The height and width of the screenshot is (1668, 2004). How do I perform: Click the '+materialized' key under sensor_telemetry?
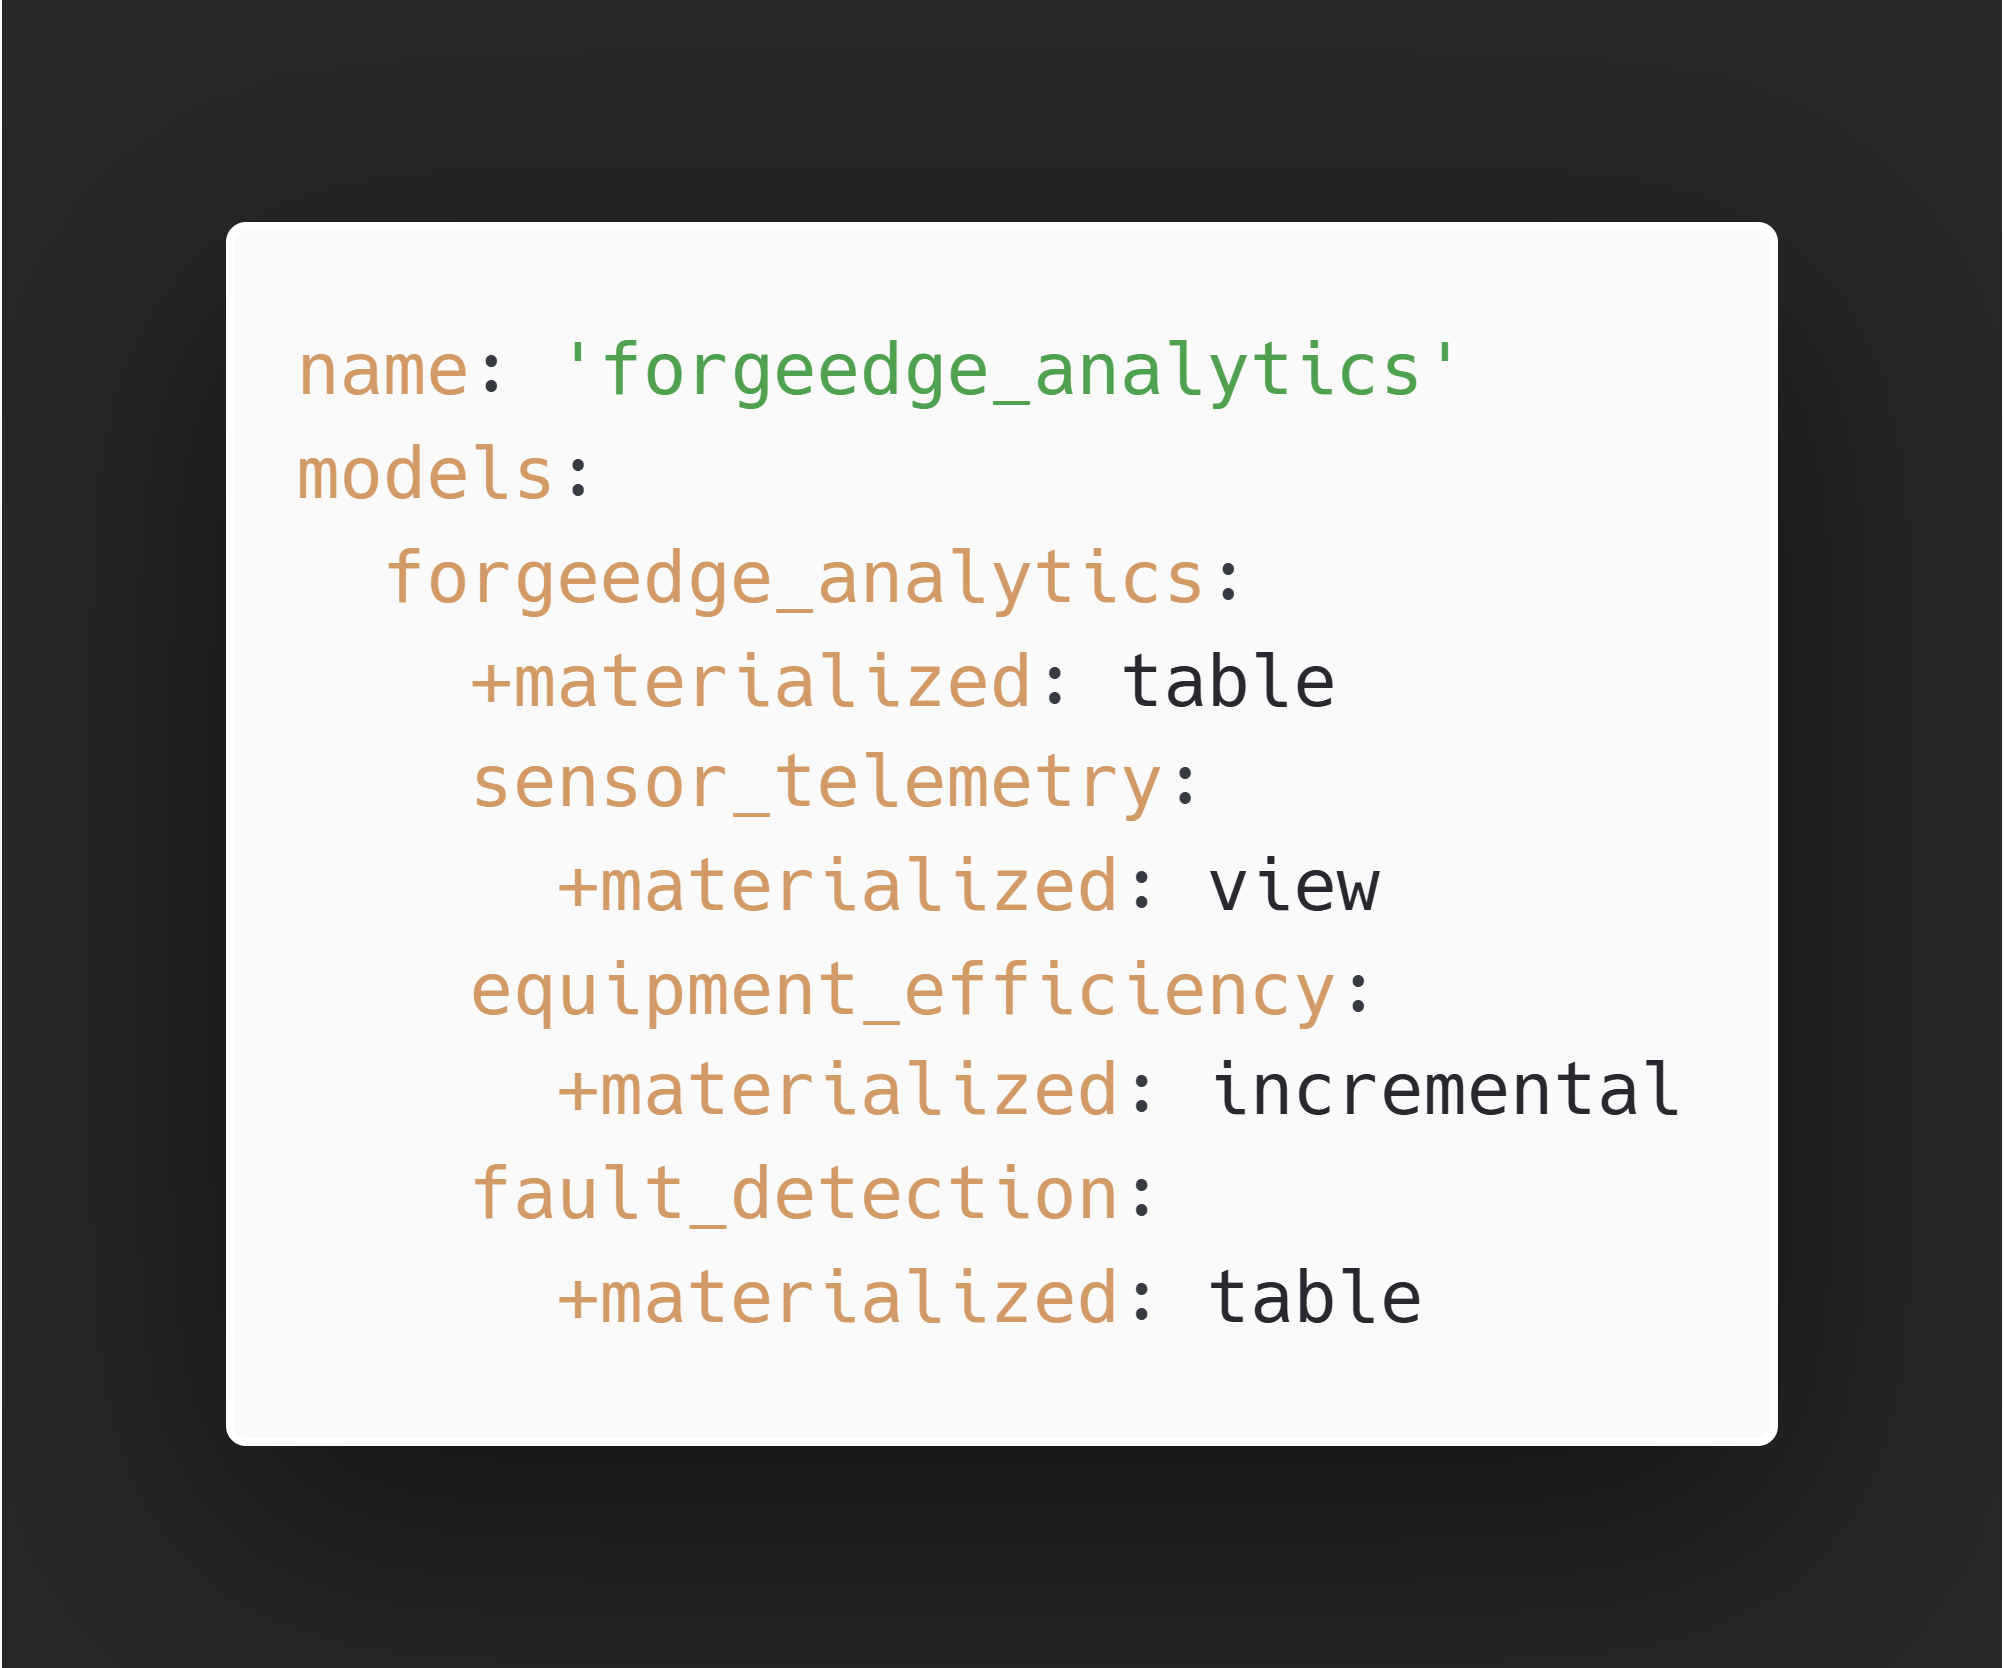[x=838, y=887]
